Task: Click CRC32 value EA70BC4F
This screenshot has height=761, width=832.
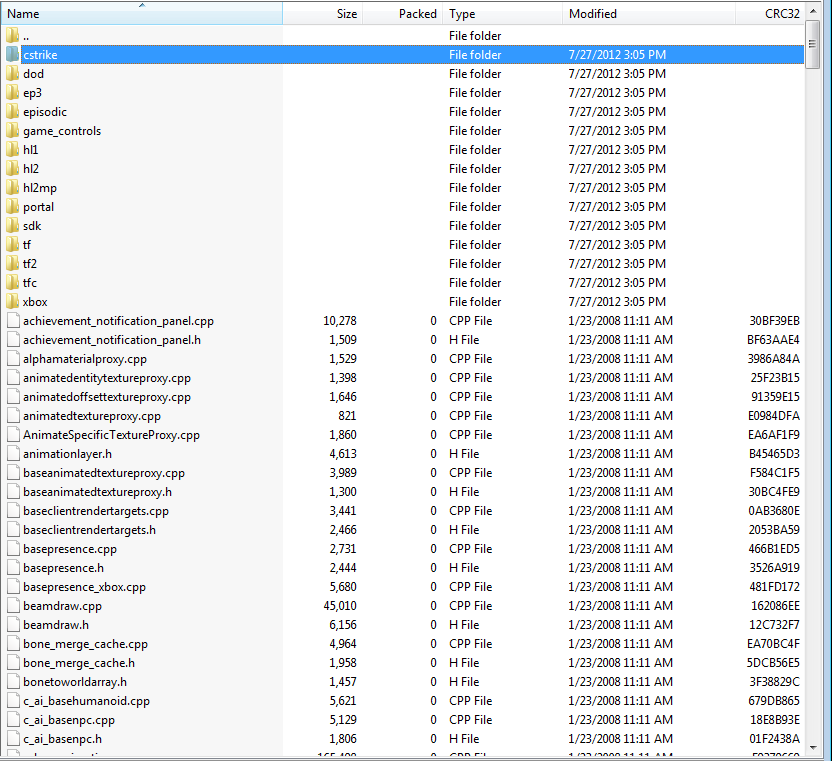Action: [773, 644]
